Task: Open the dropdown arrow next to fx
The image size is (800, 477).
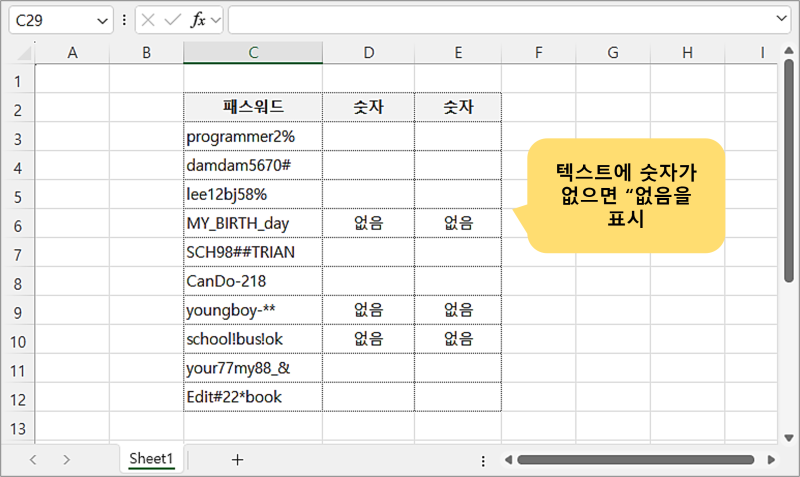Action: 215,19
